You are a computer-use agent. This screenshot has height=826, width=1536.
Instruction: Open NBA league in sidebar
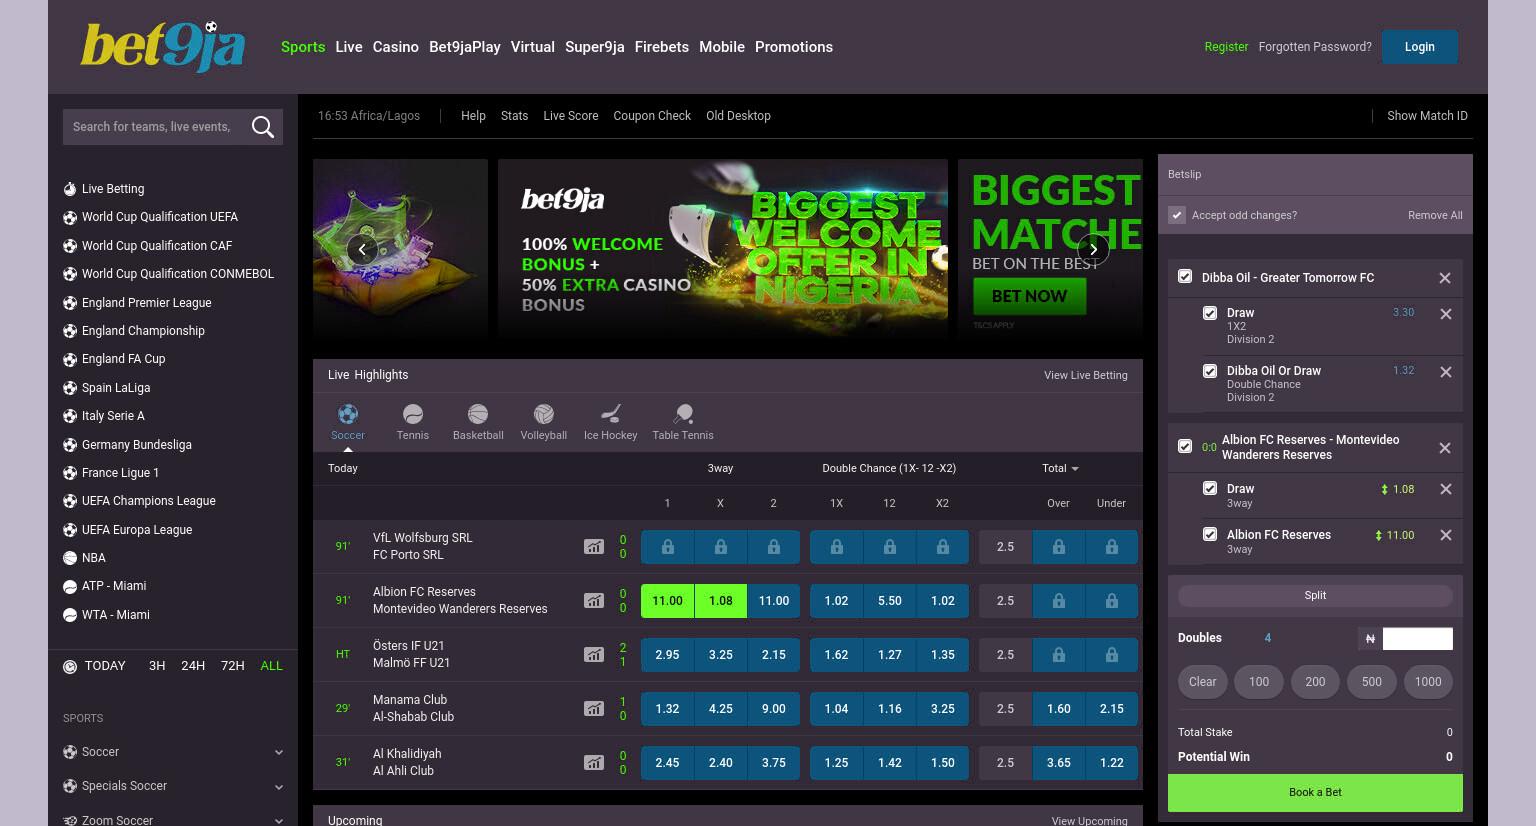93,558
